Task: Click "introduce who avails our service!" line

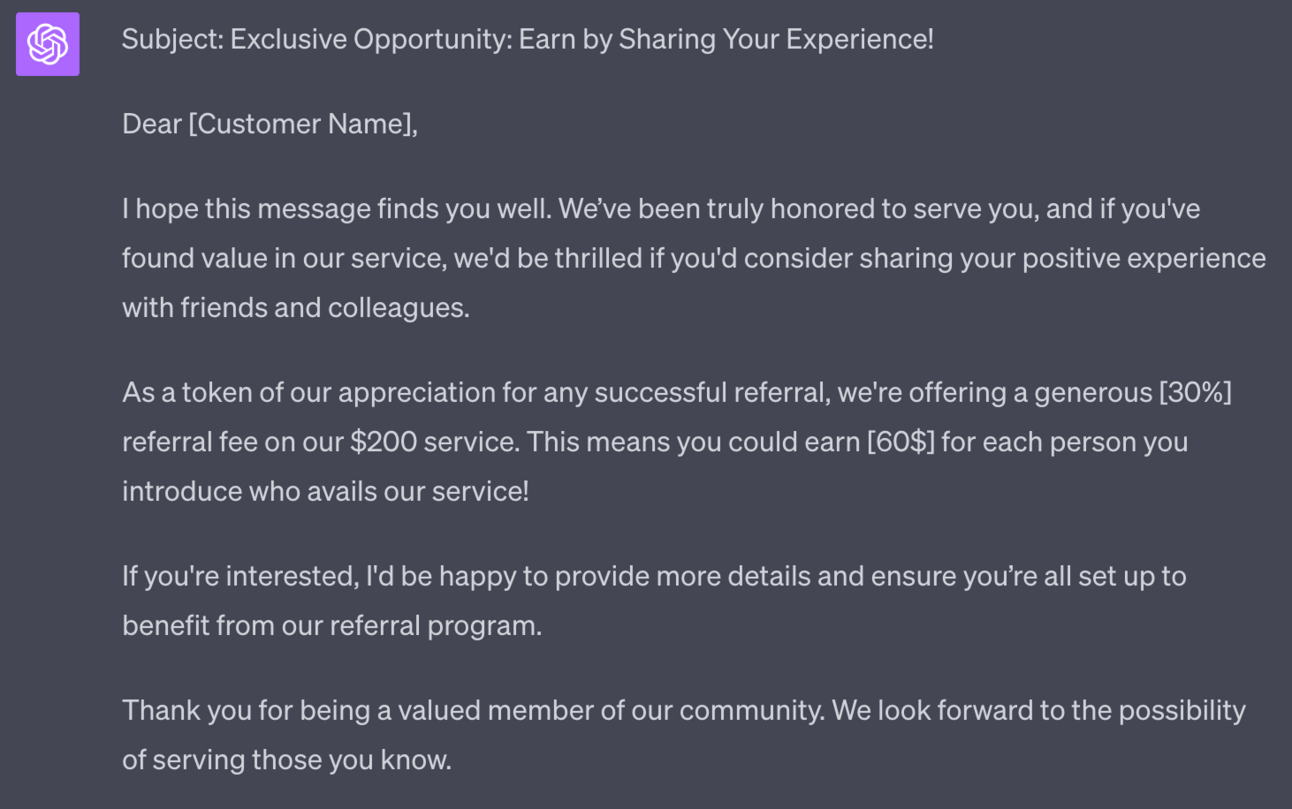Action: (325, 491)
